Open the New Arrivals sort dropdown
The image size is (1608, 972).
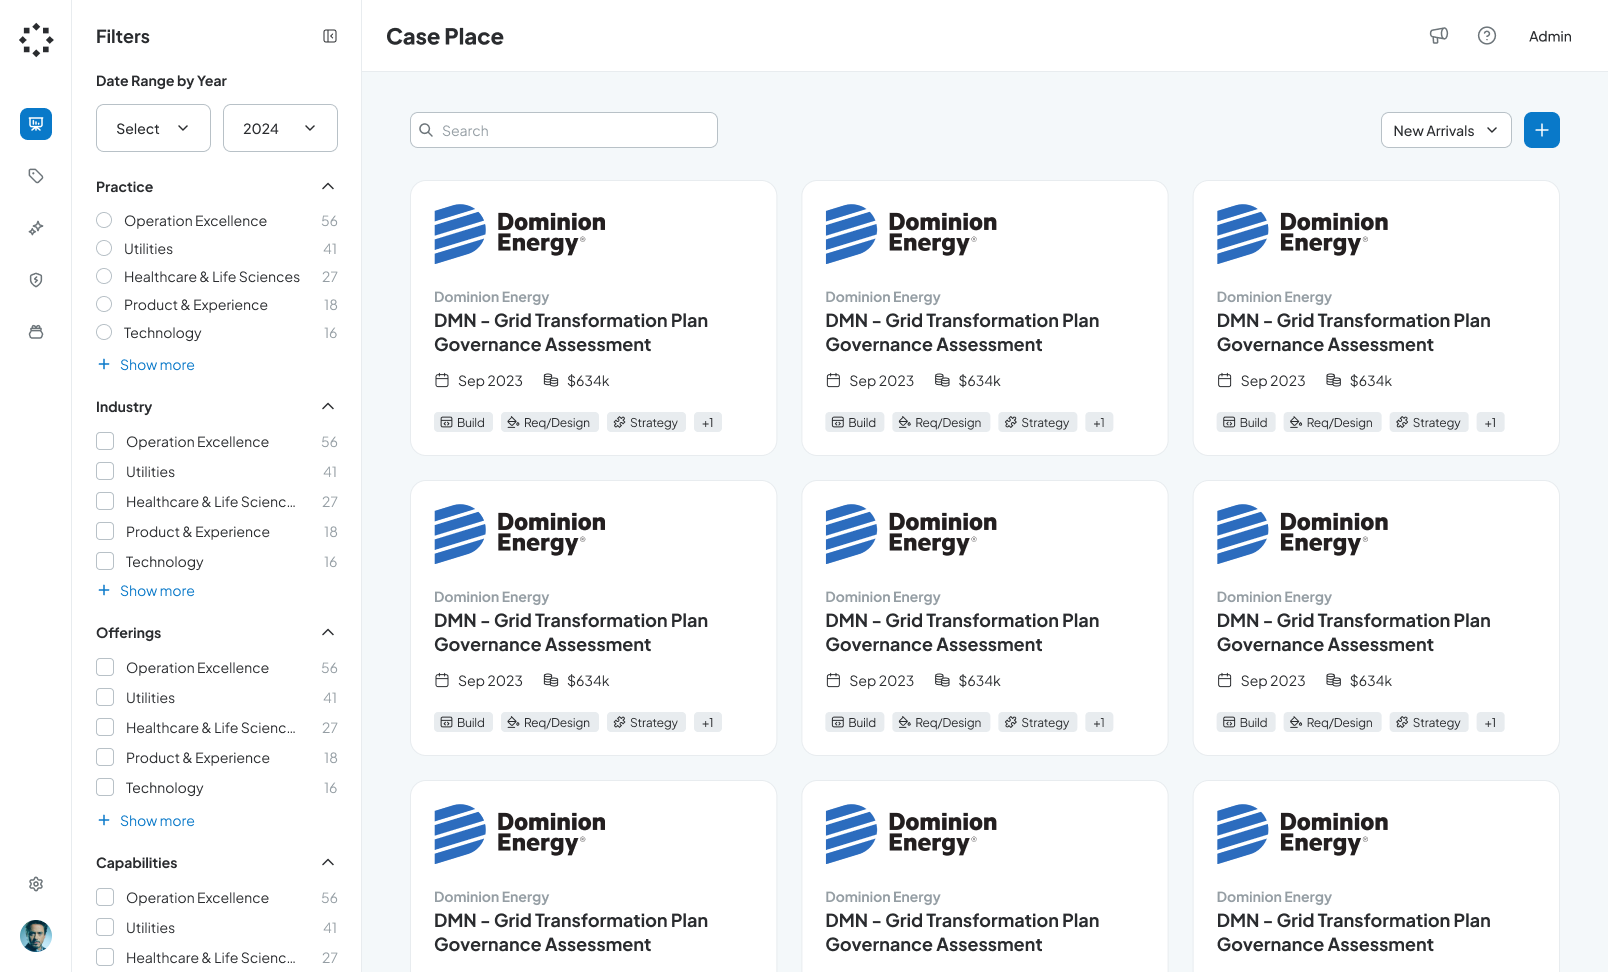coord(1446,130)
